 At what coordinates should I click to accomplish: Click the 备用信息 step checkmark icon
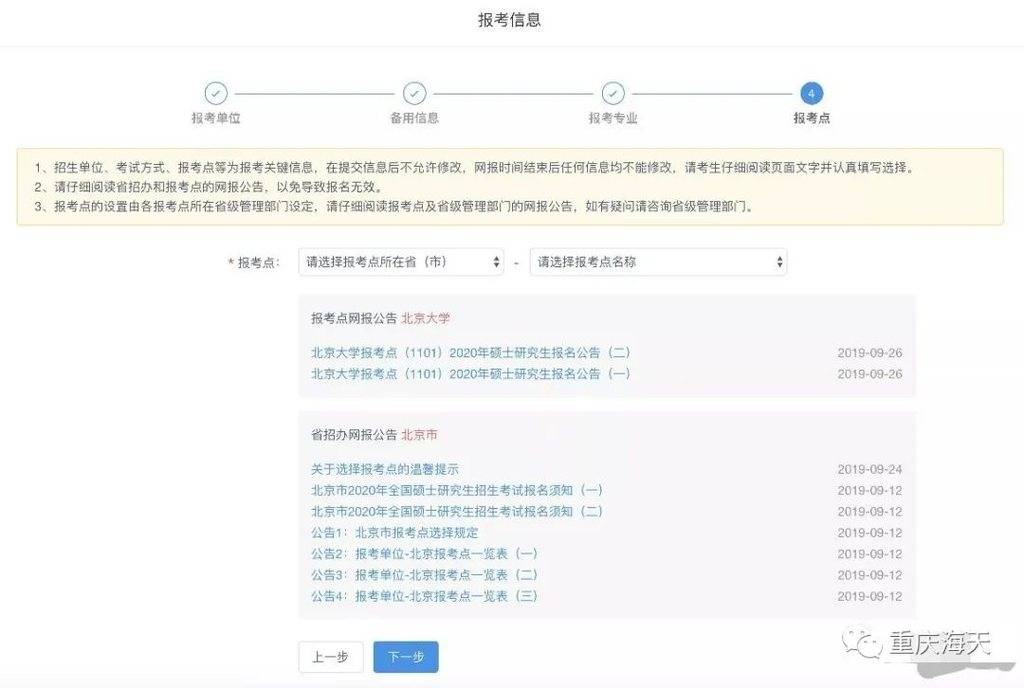point(413,91)
